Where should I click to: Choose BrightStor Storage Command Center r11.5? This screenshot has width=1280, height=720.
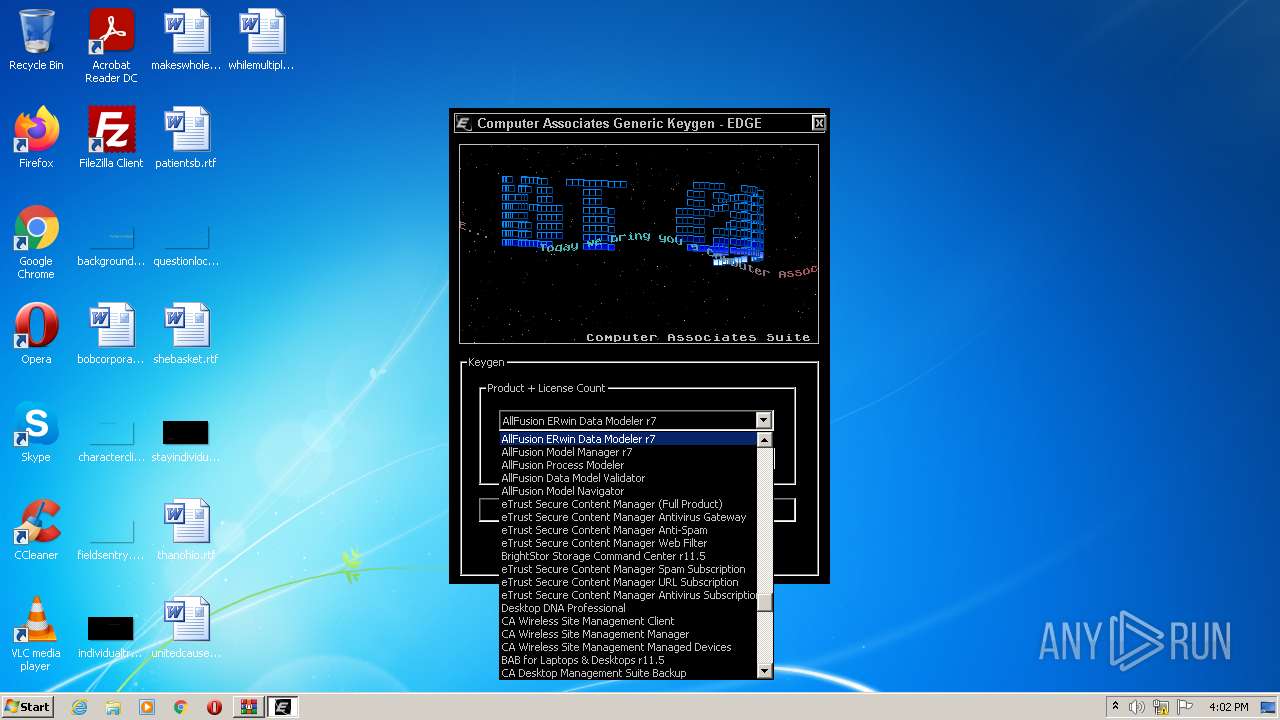click(628, 556)
